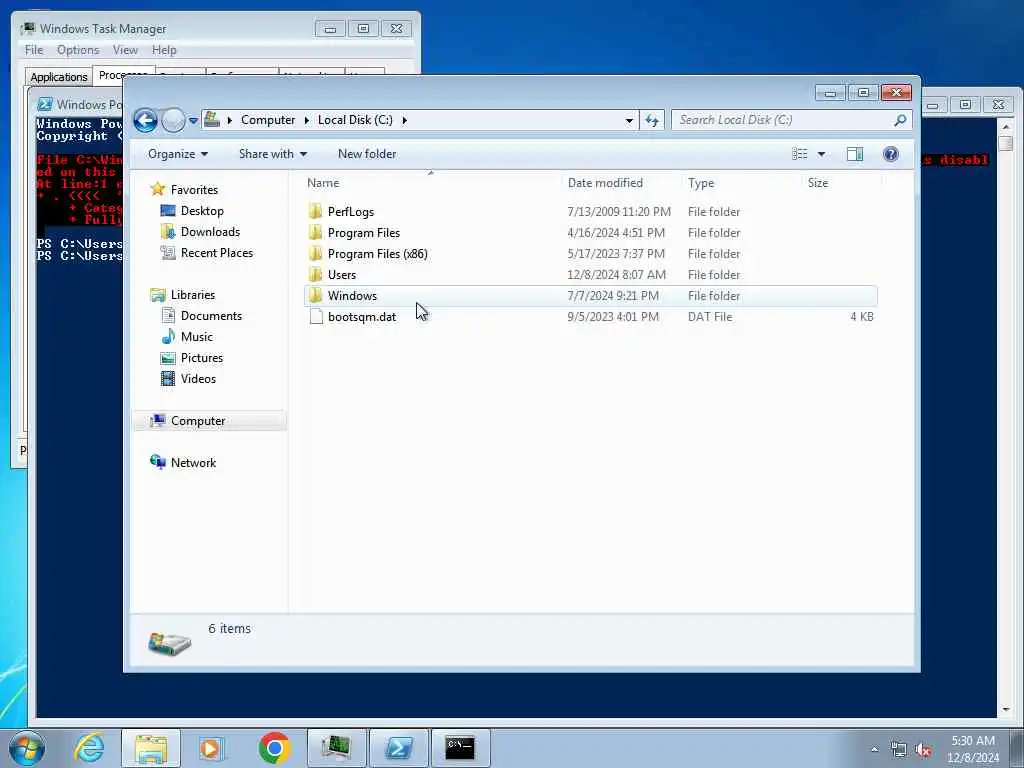Open Task Manager's File menu
The width and height of the screenshot is (1024, 768).
34,50
